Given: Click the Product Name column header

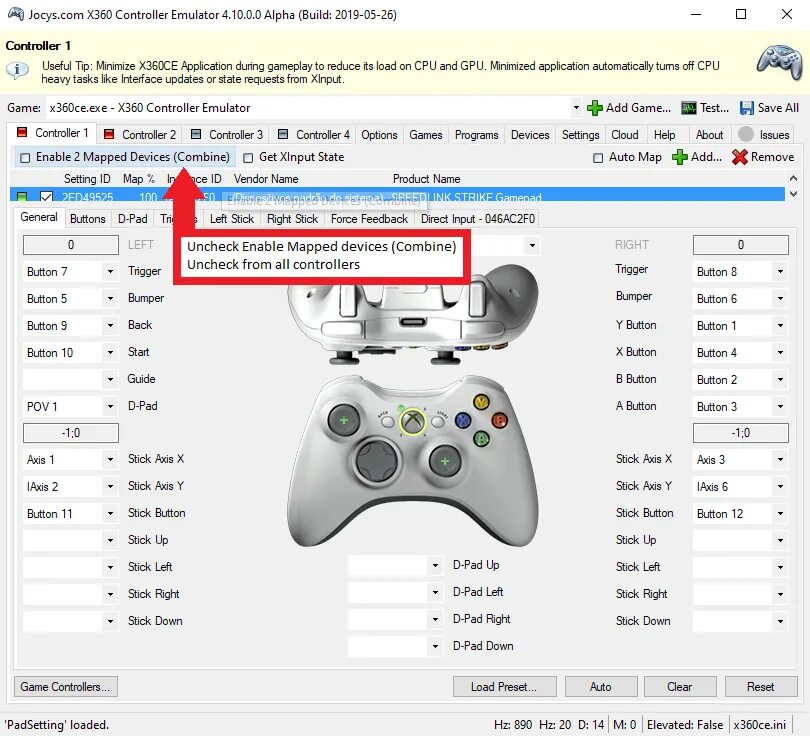Looking at the screenshot, I should tap(427, 179).
